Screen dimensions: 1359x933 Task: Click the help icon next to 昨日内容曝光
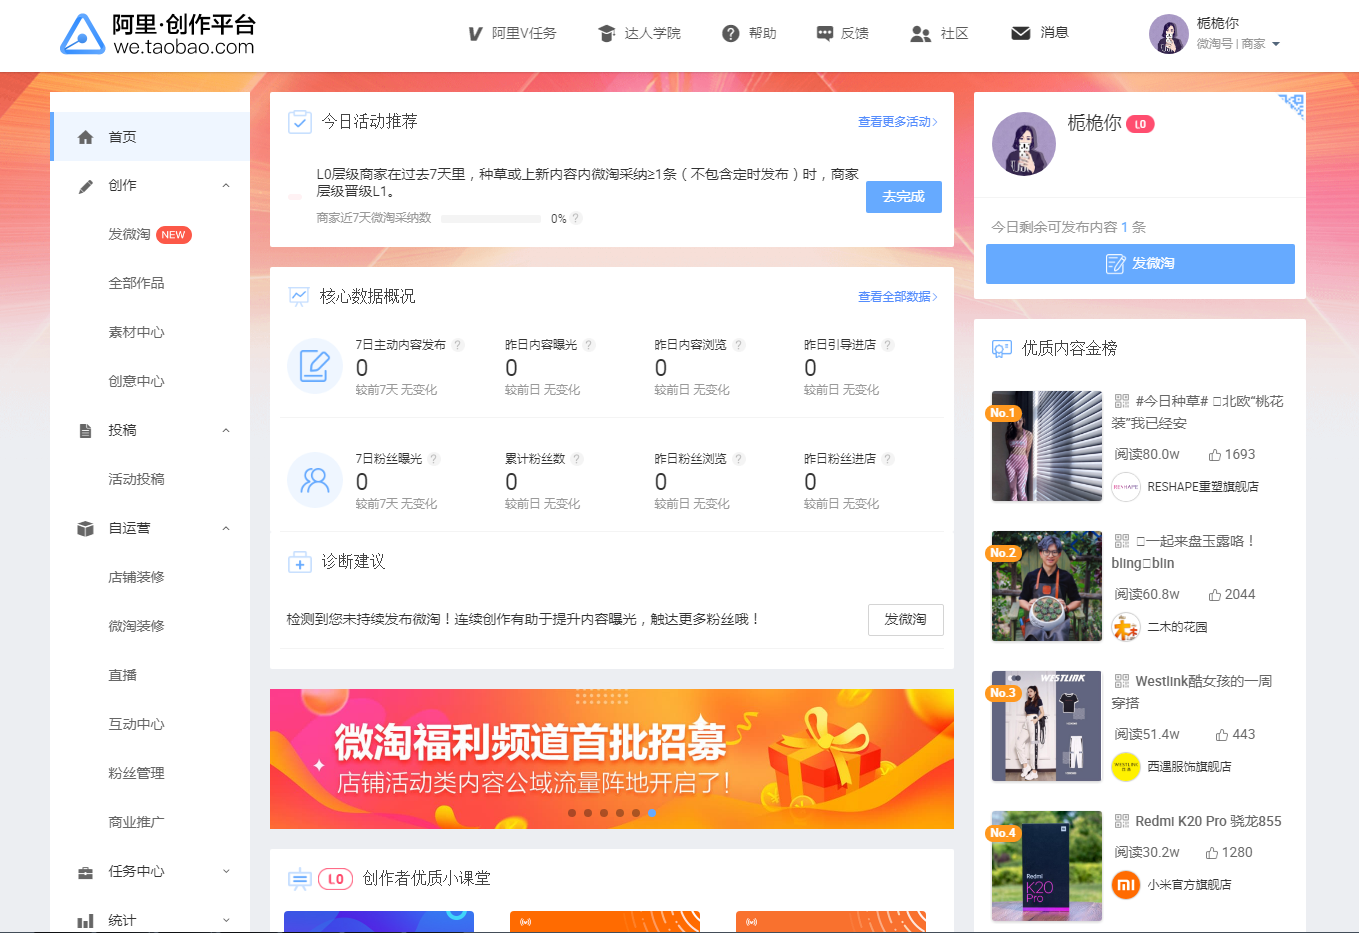pyautogui.click(x=589, y=345)
